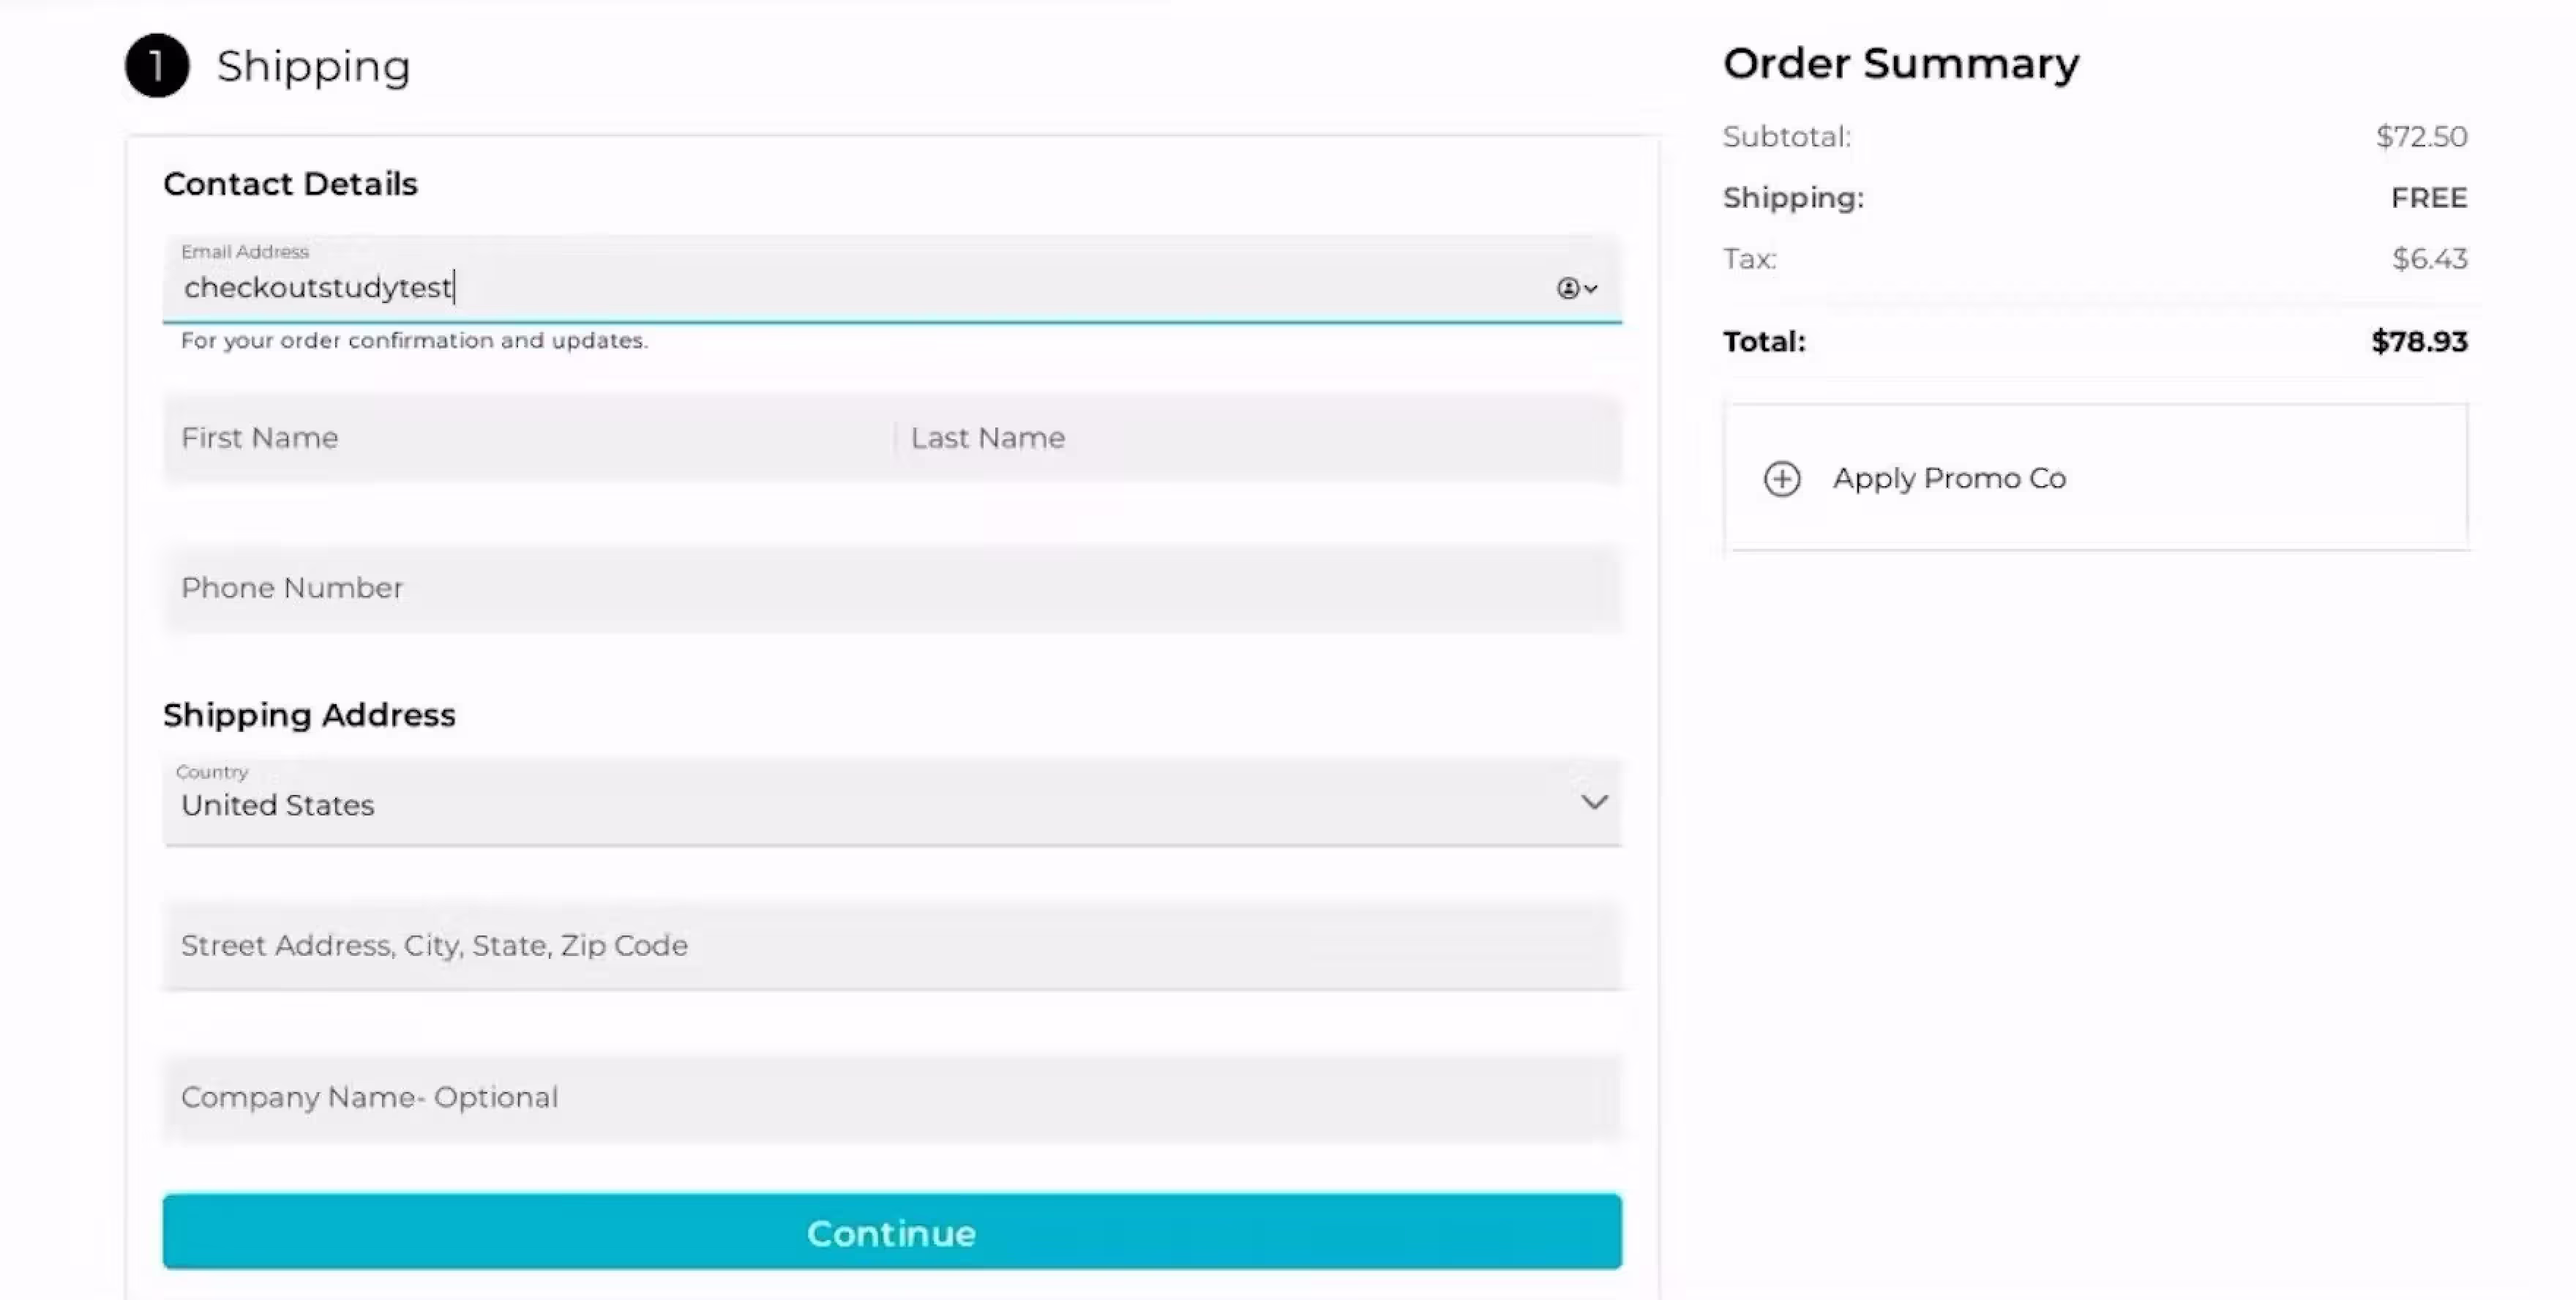Click the Company Name optional field
Screen dimensions: 2576x1300
pyautogui.click(x=890, y=1098)
